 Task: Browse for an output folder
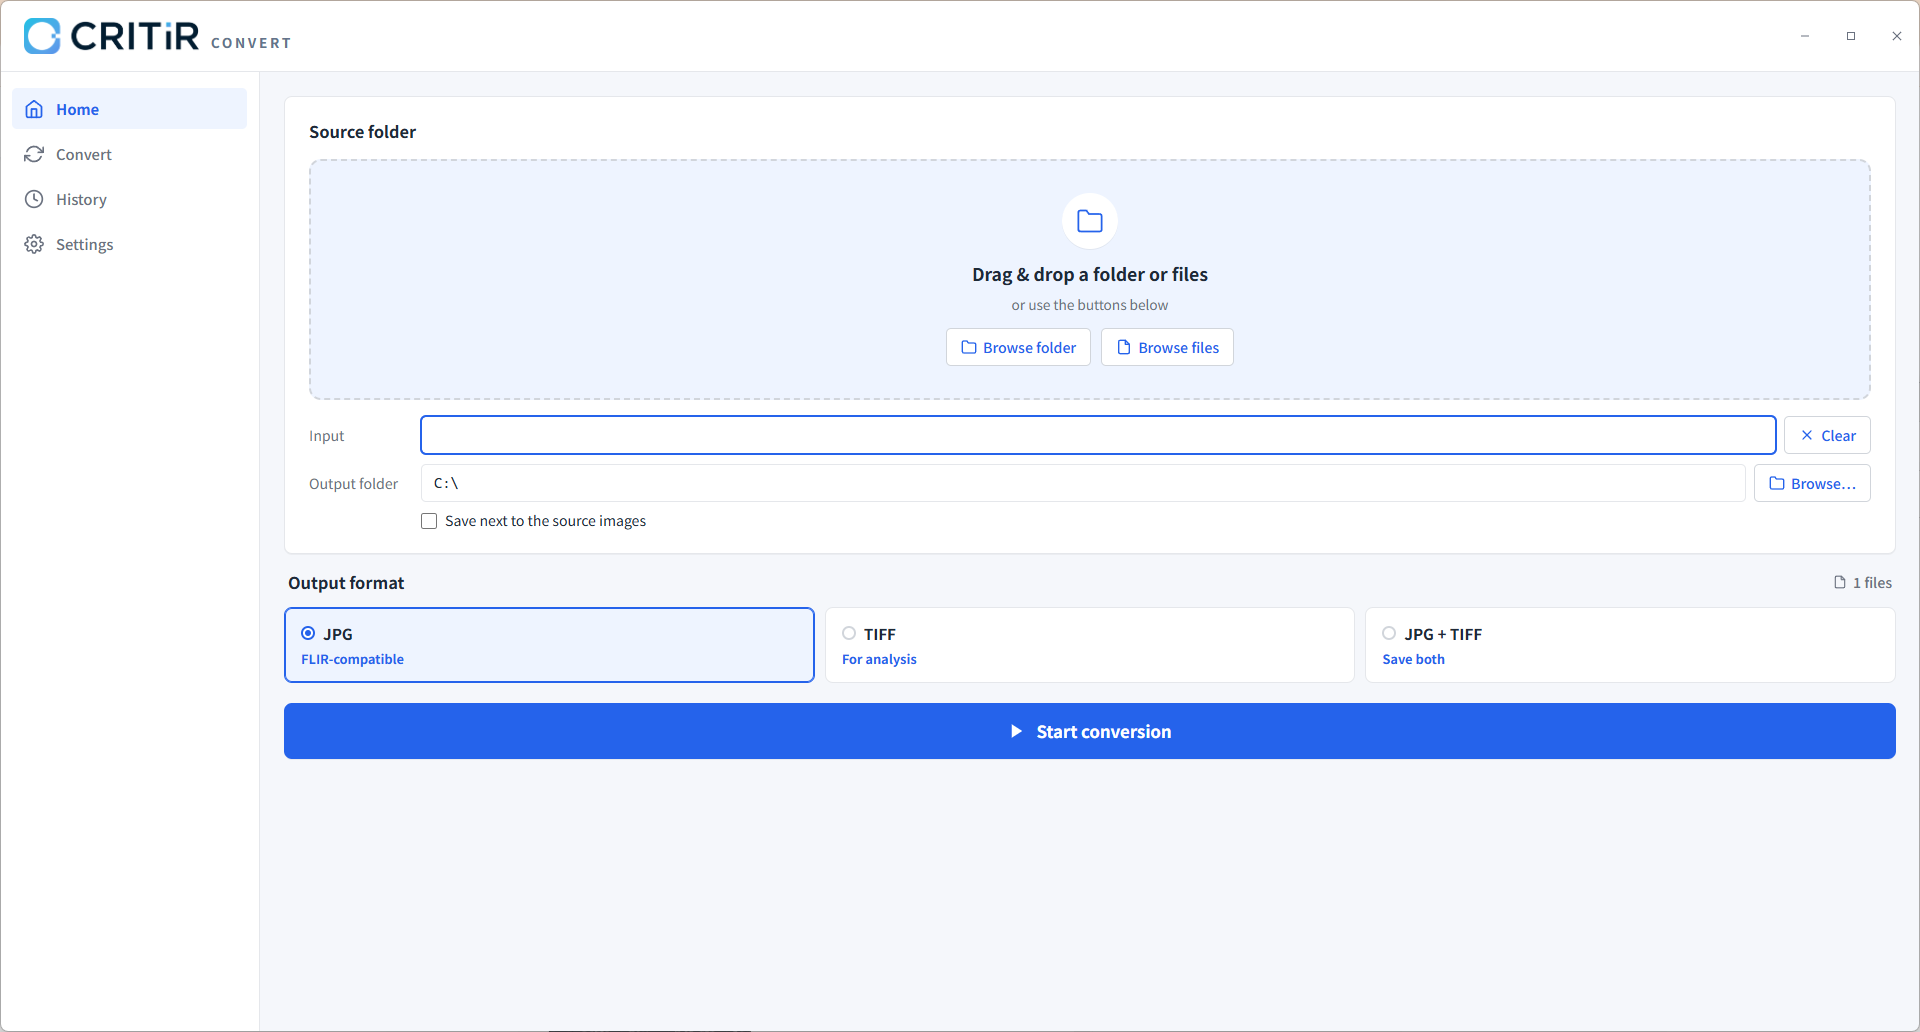tap(1812, 483)
